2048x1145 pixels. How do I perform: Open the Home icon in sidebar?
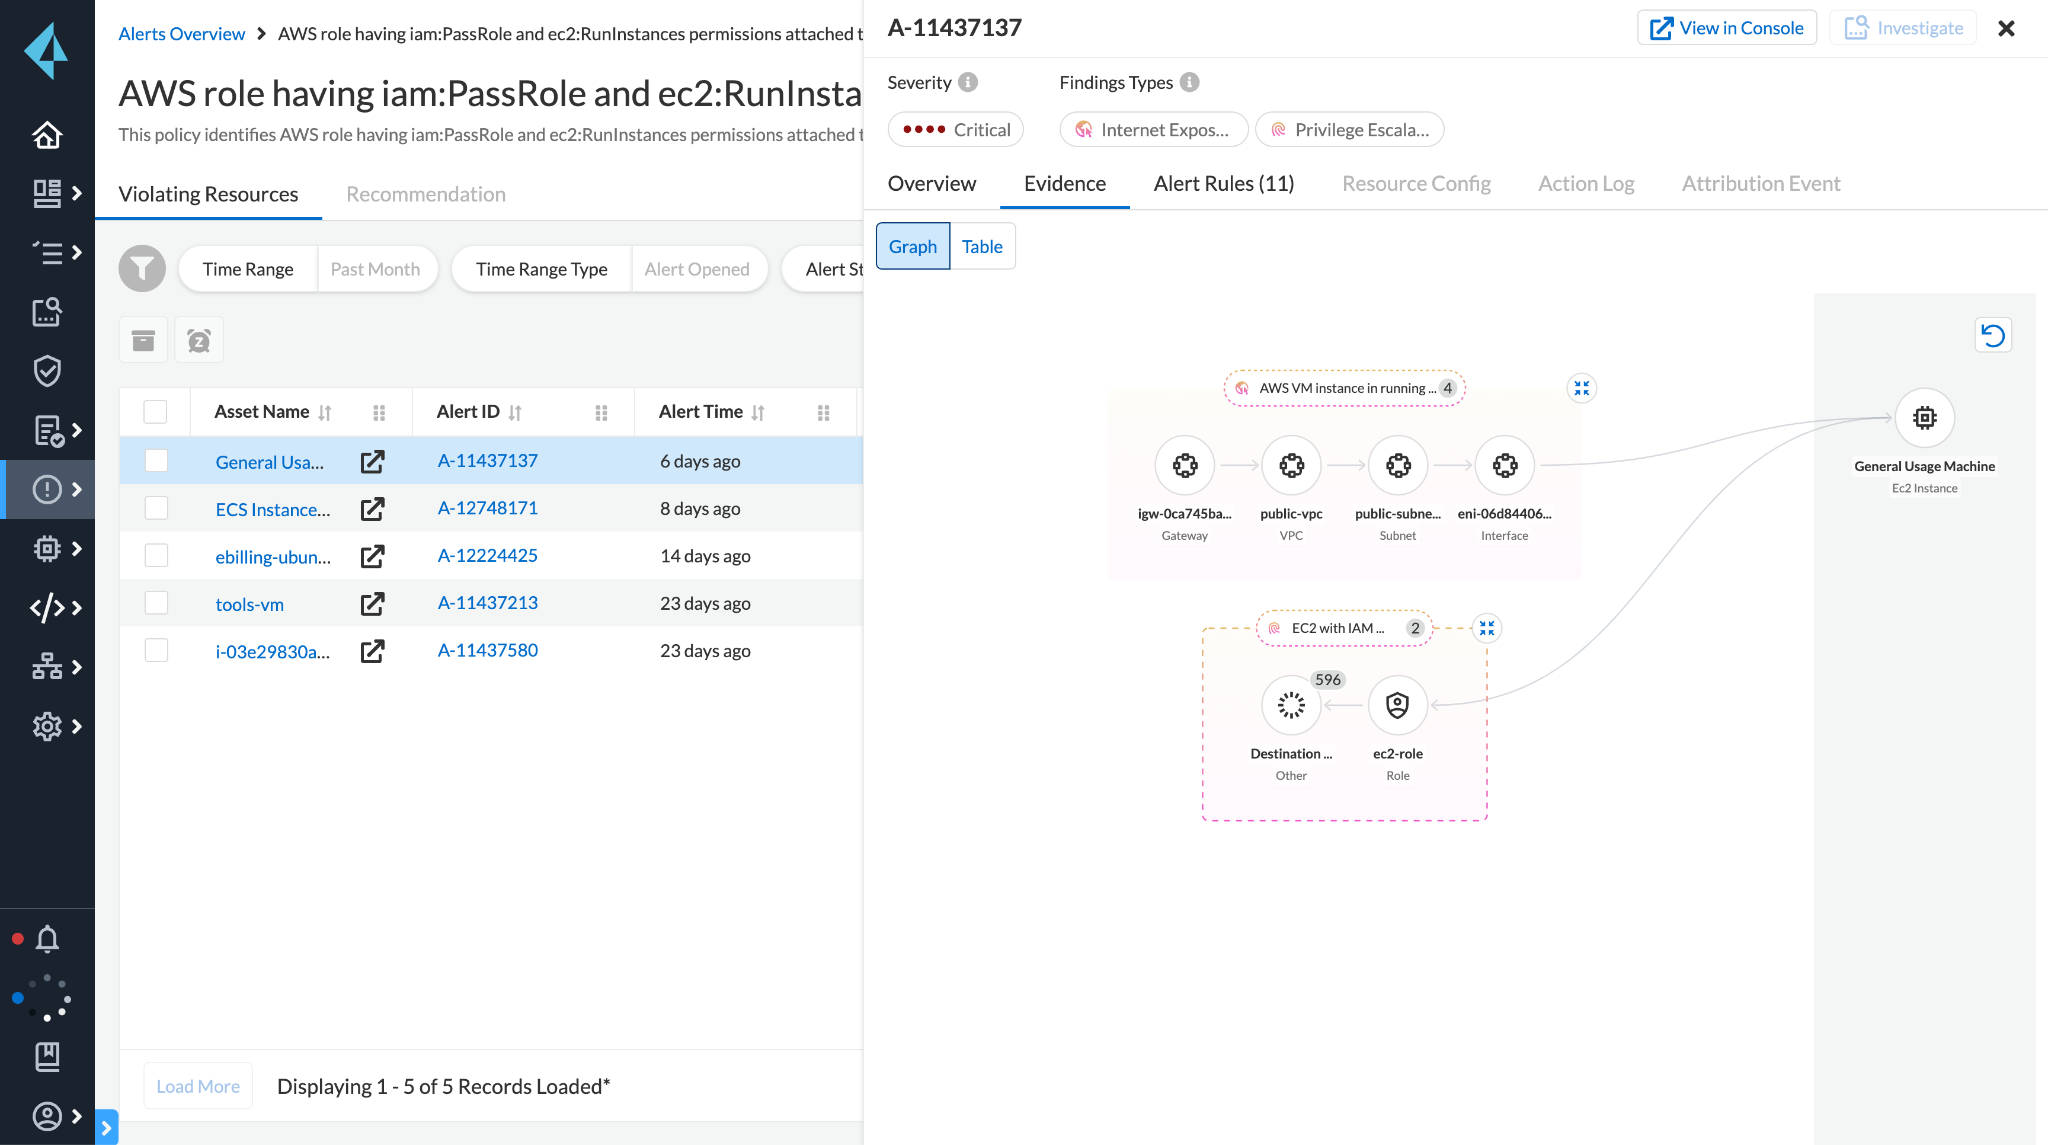[47, 134]
